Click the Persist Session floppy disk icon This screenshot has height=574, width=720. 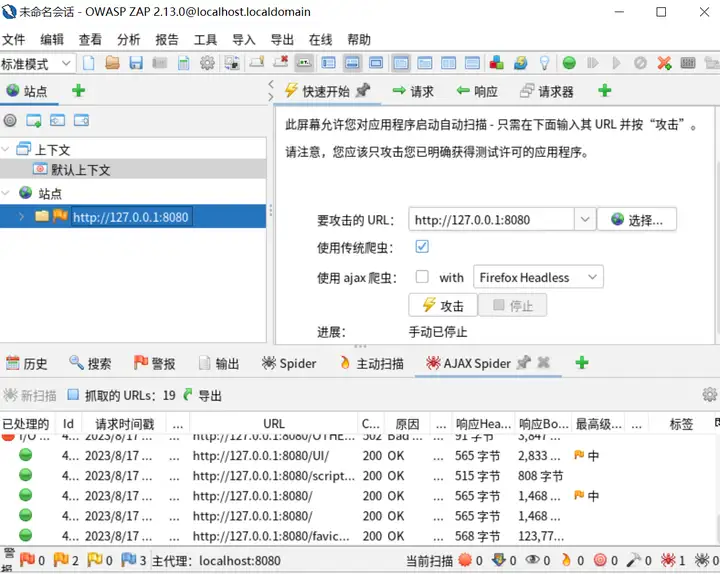(136, 62)
